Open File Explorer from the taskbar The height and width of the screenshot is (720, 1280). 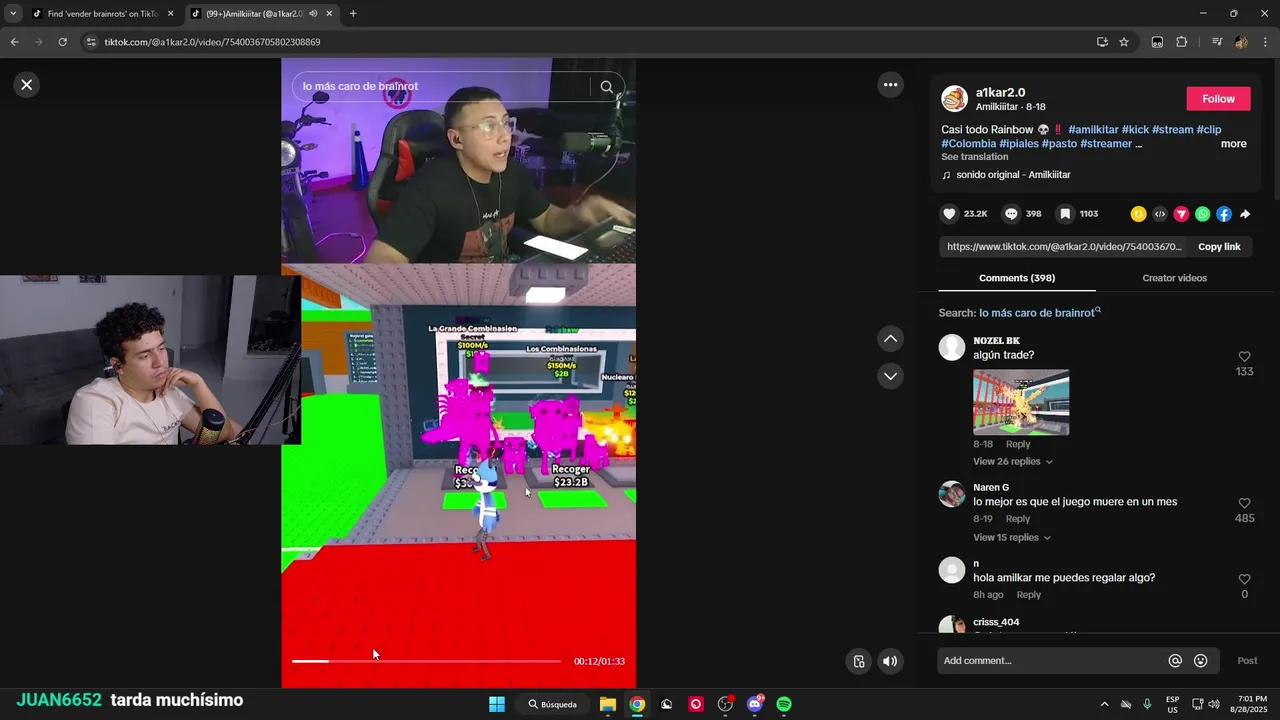point(607,704)
